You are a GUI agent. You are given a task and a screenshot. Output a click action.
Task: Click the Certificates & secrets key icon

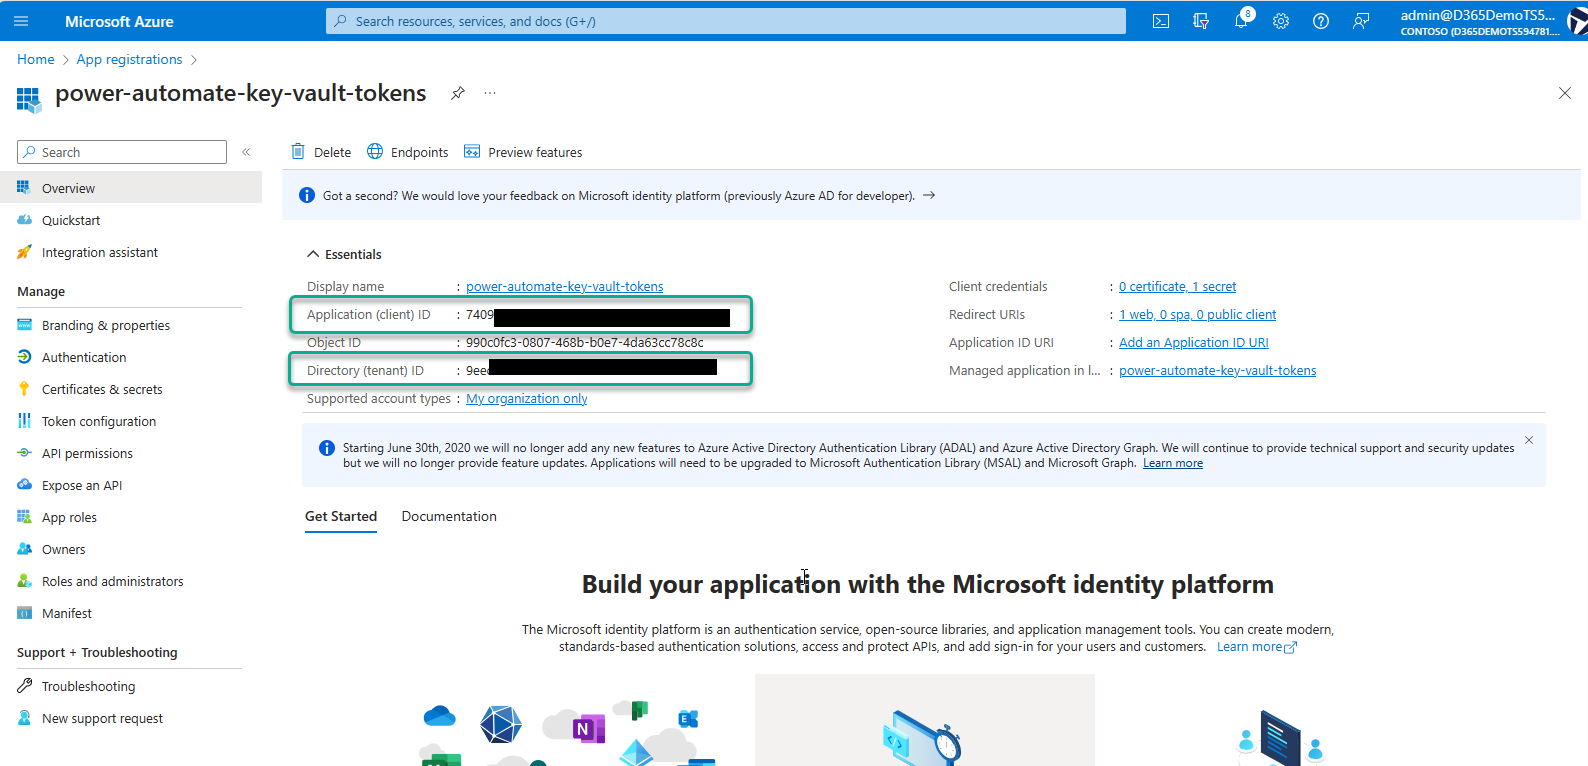pyautogui.click(x=24, y=389)
